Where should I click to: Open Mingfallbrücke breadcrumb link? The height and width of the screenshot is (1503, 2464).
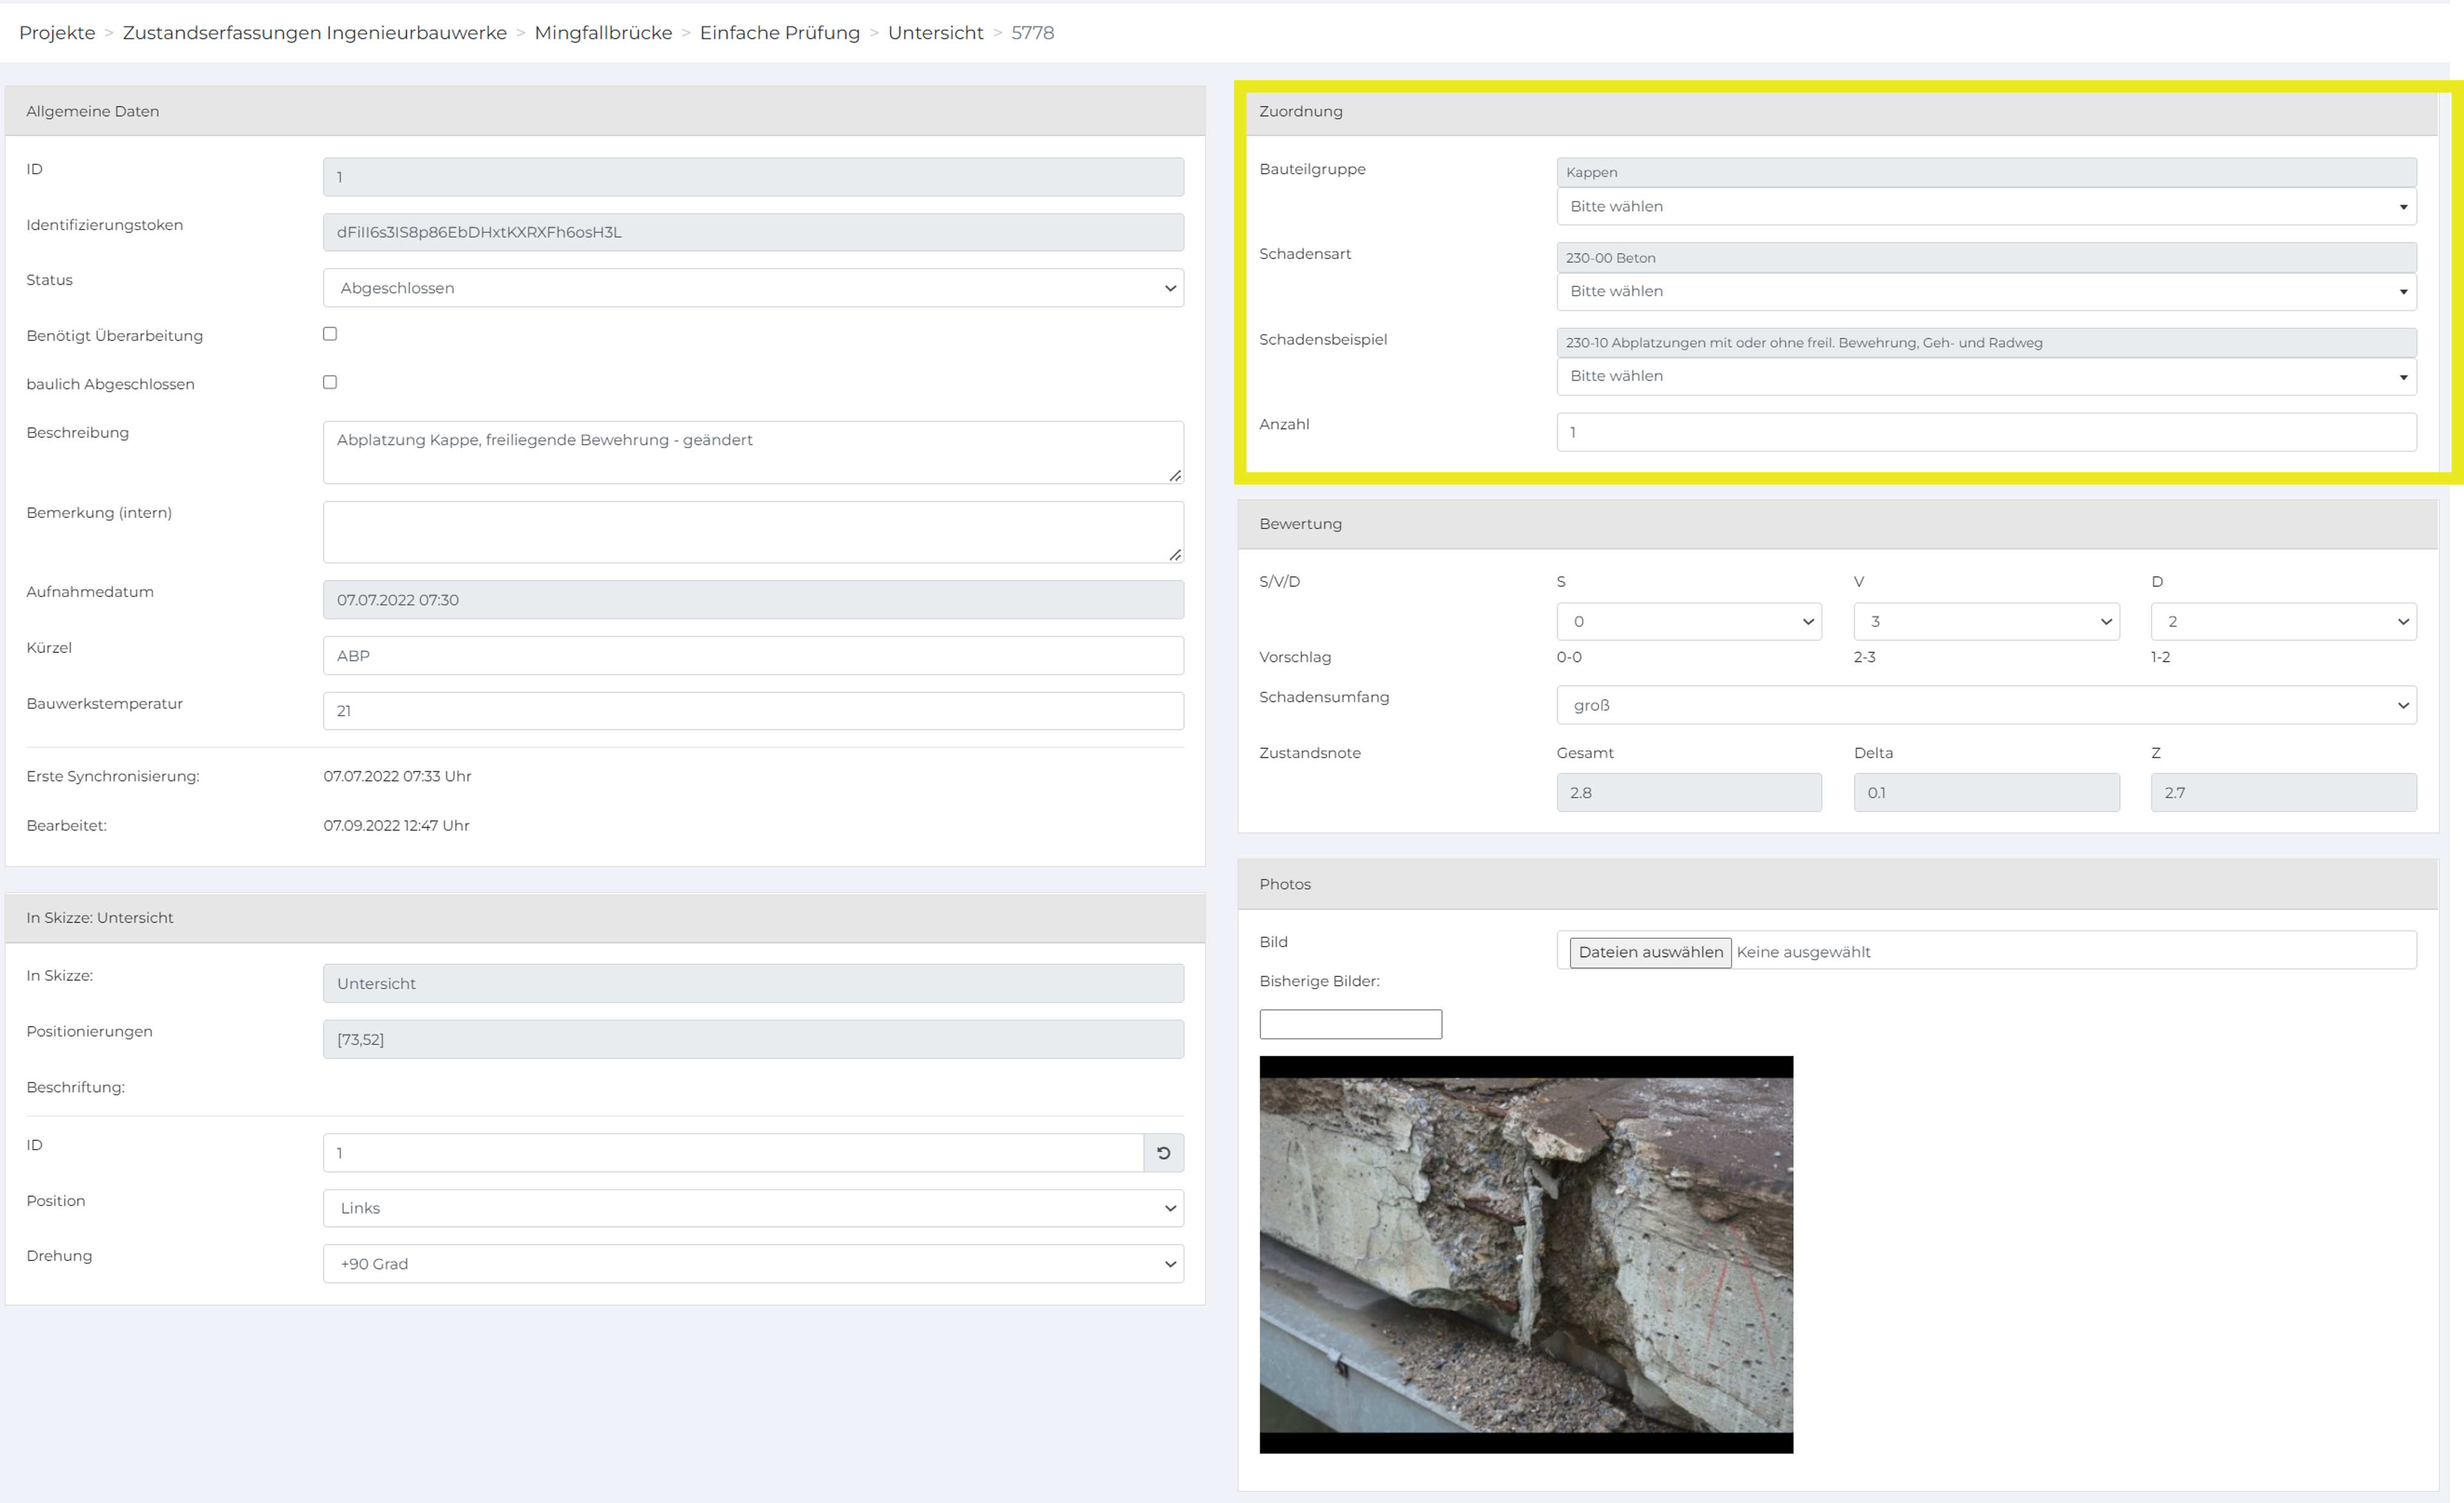[x=603, y=33]
